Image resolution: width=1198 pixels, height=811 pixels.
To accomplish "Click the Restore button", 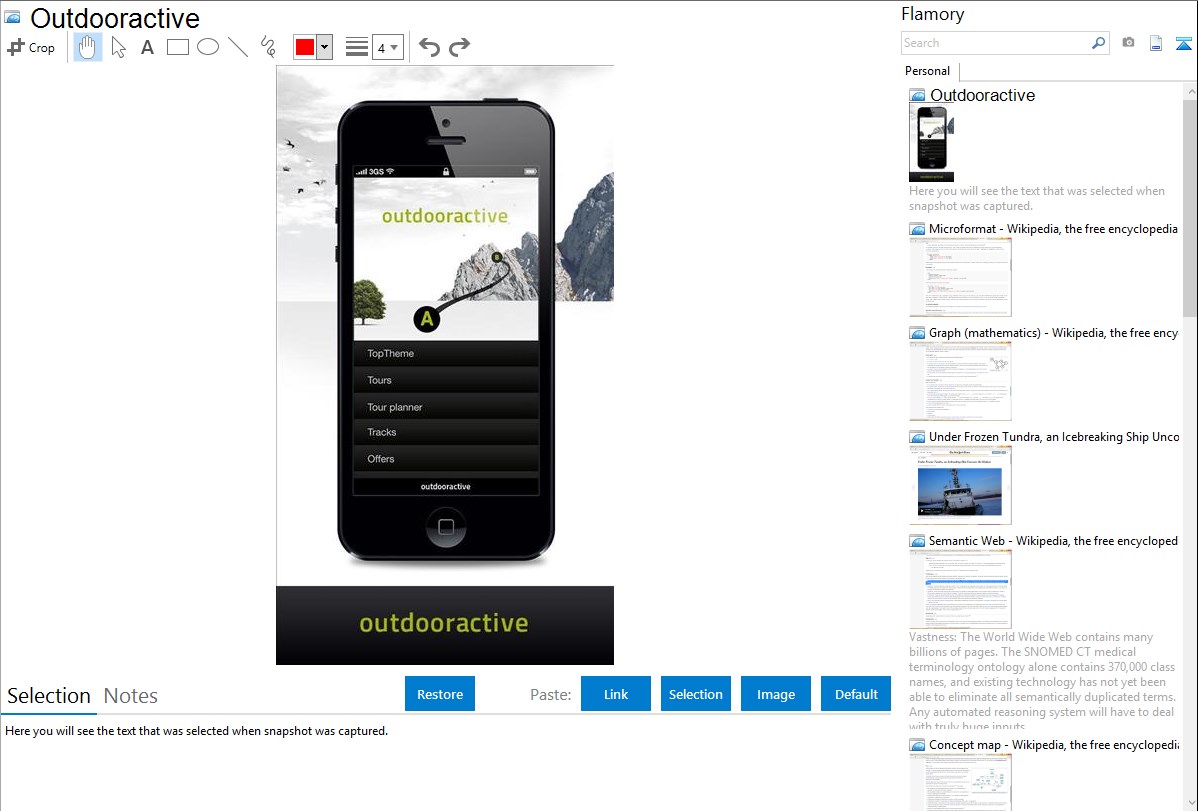I will (x=440, y=694).
